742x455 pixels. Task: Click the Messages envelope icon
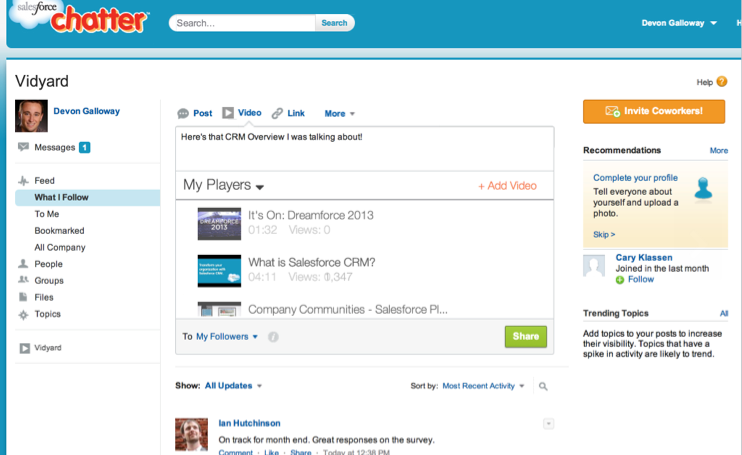(x=23, y=147)
